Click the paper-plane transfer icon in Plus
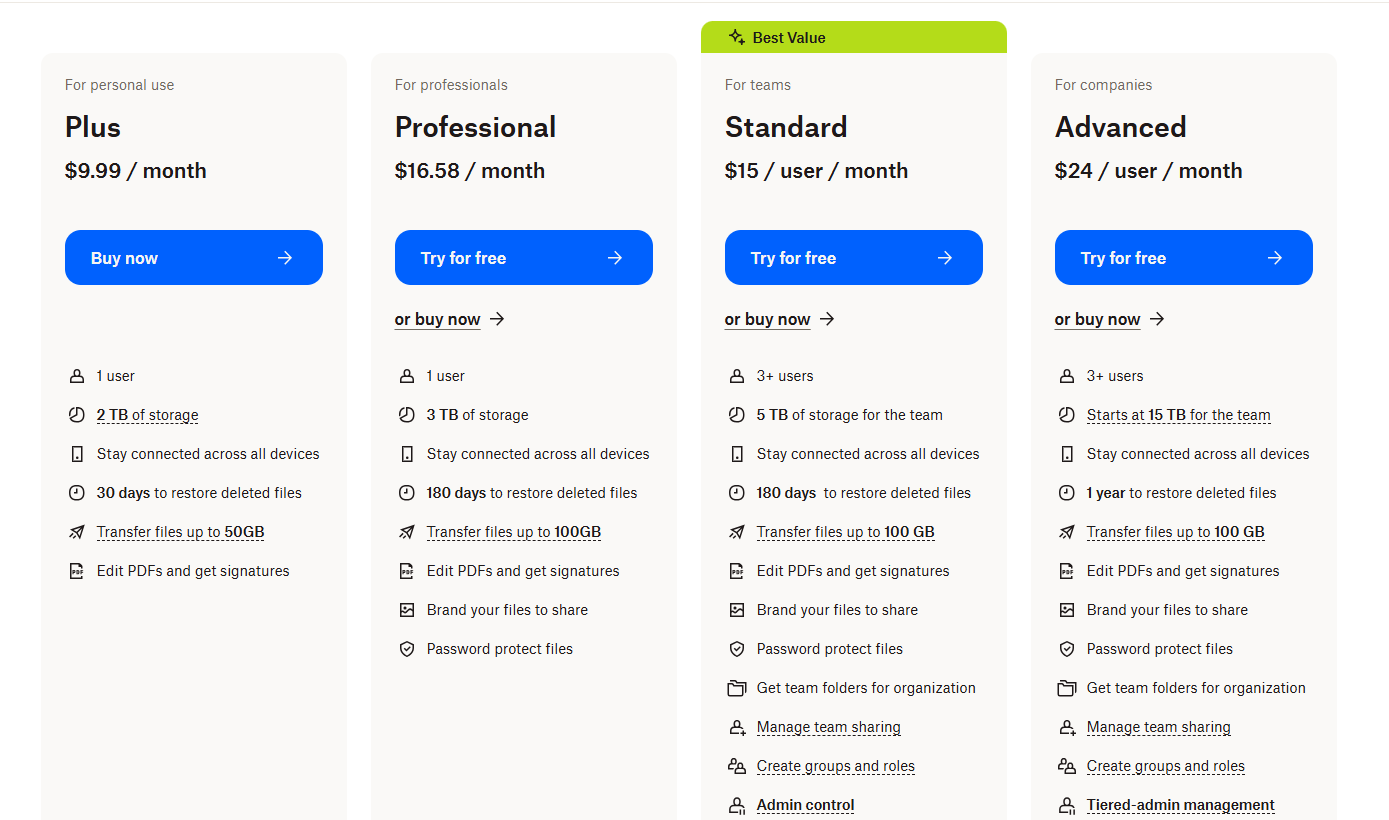 click(77, 532)
